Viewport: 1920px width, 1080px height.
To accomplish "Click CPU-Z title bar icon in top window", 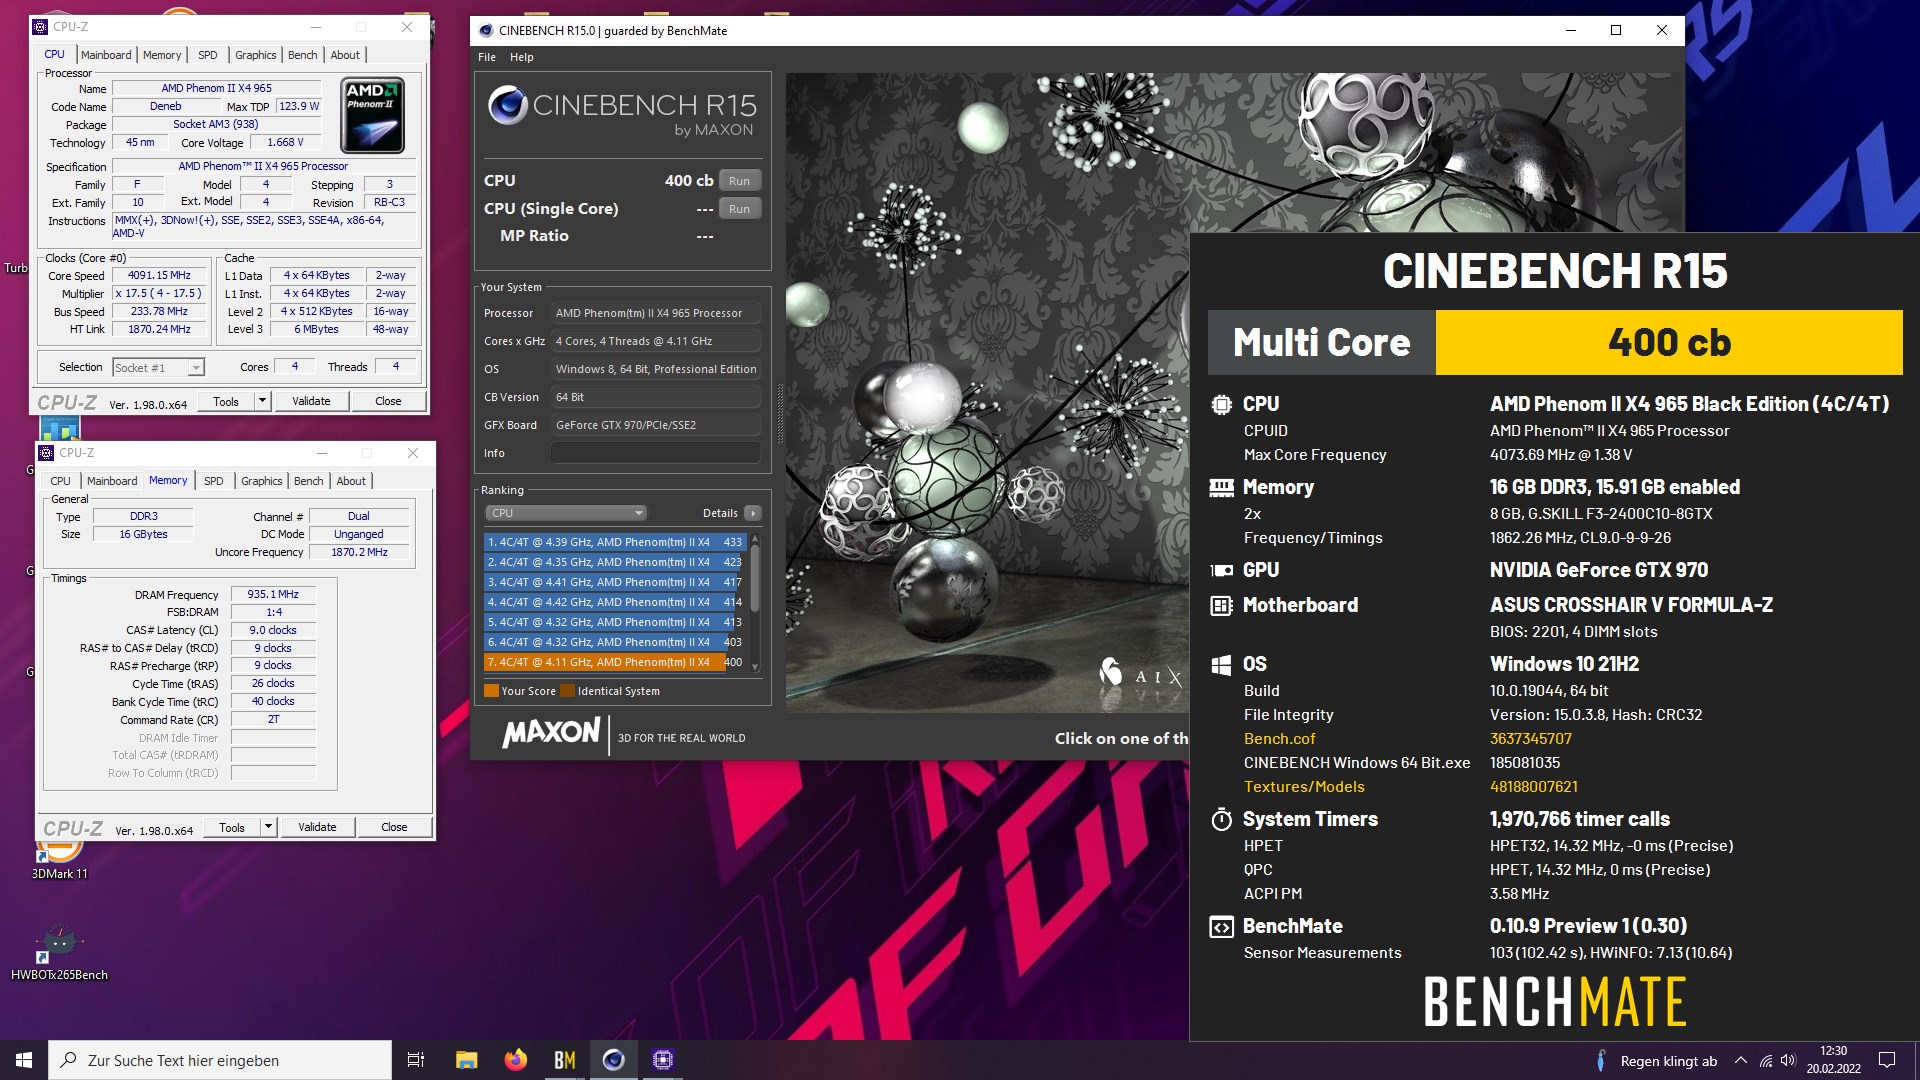I will 40,27.
